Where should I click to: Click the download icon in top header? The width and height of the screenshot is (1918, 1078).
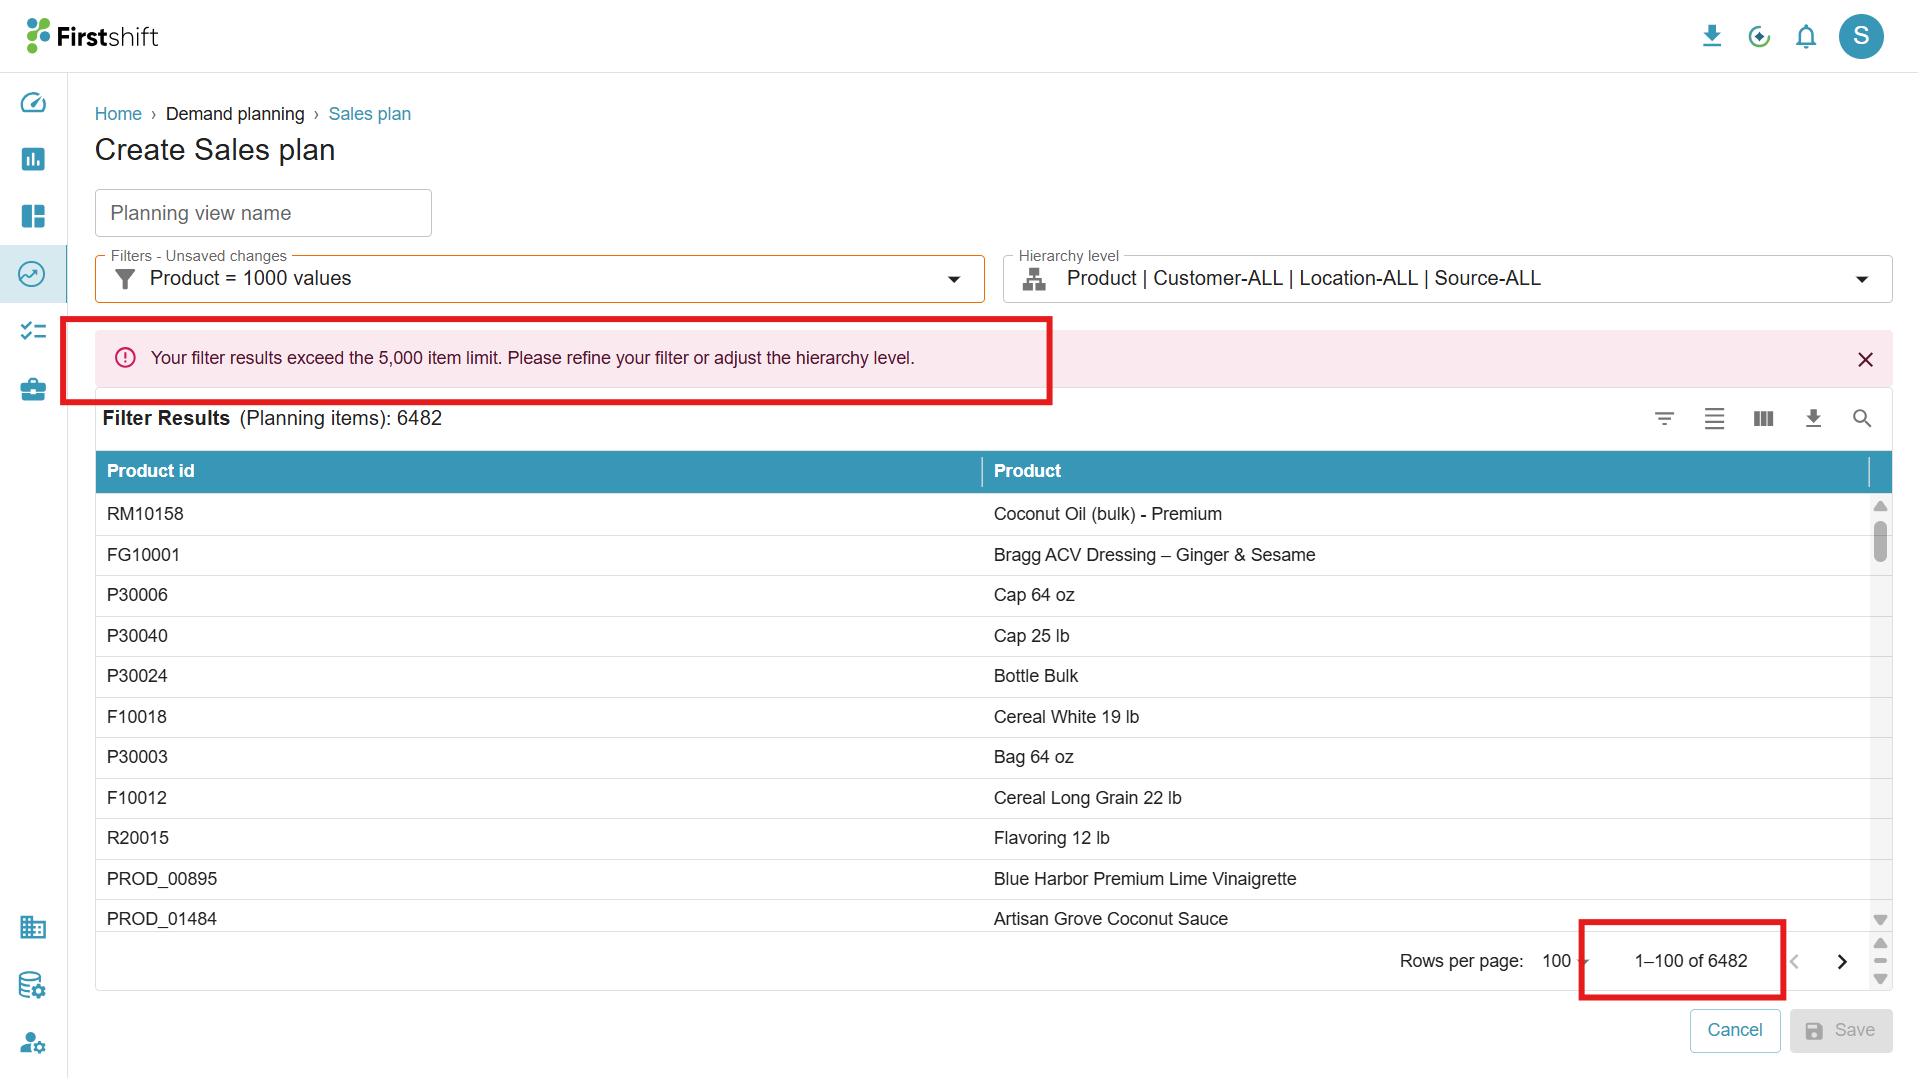[x=1712, y=37]
